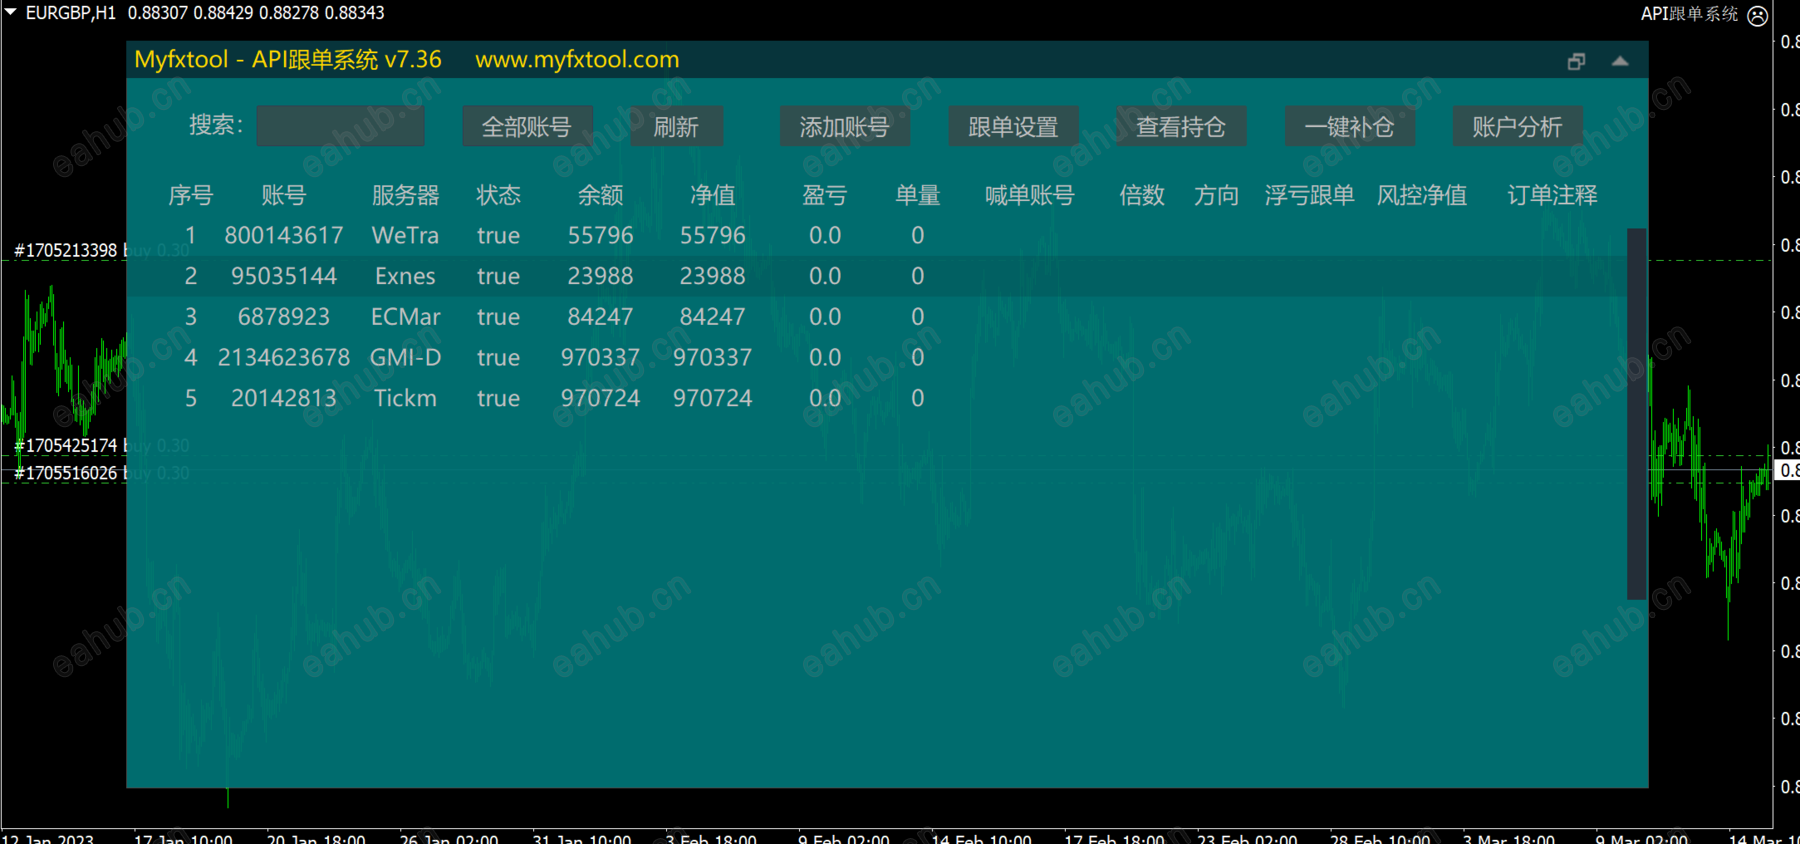Viewport: 1800px width, 844px height.
Task: Select account number 20142813
Action: point(284,398)
